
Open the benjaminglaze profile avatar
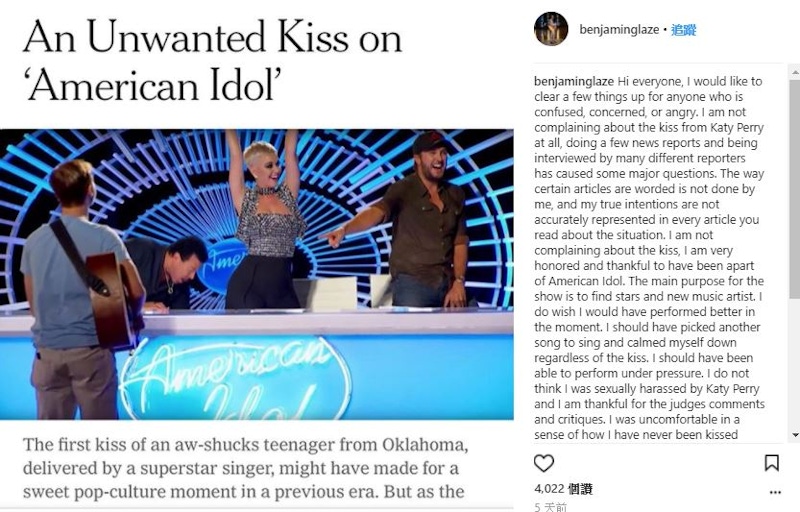coord(551,29)
